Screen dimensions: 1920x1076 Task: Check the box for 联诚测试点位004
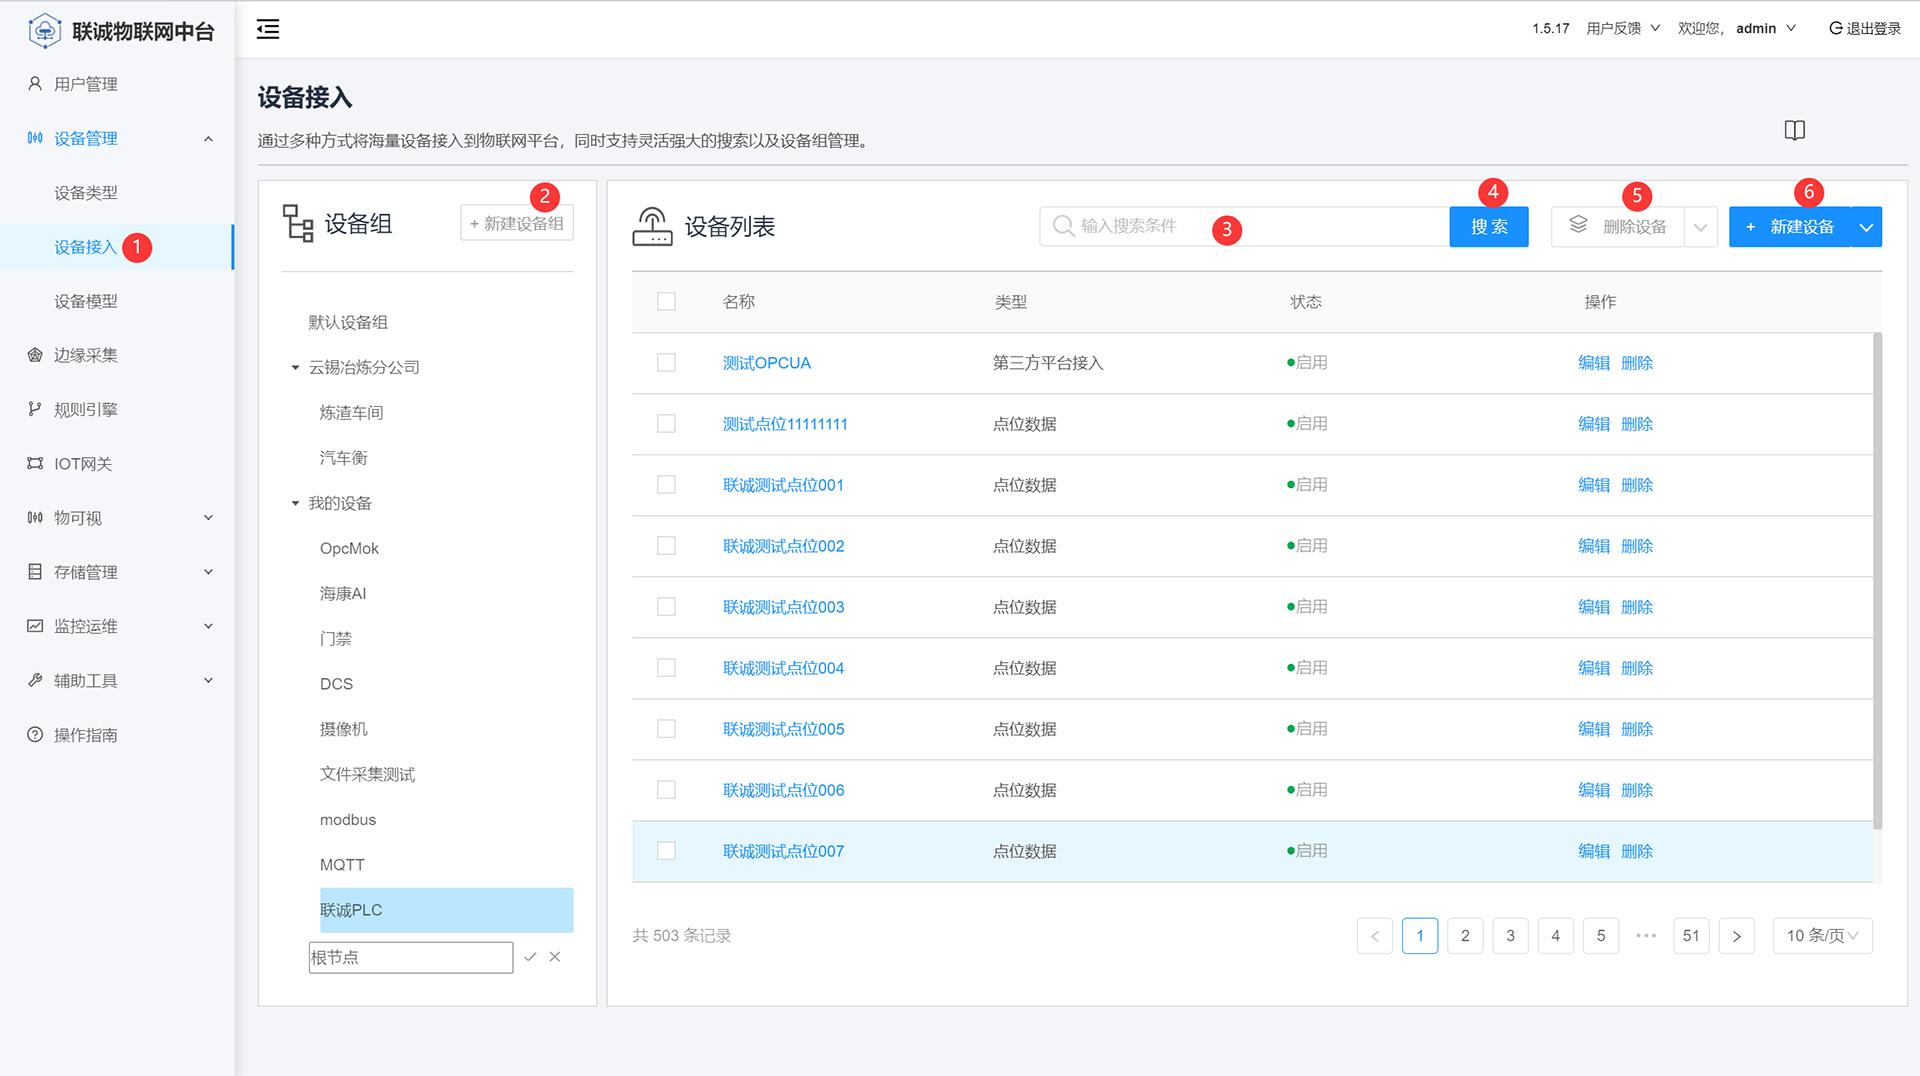(x=666, y=668)
